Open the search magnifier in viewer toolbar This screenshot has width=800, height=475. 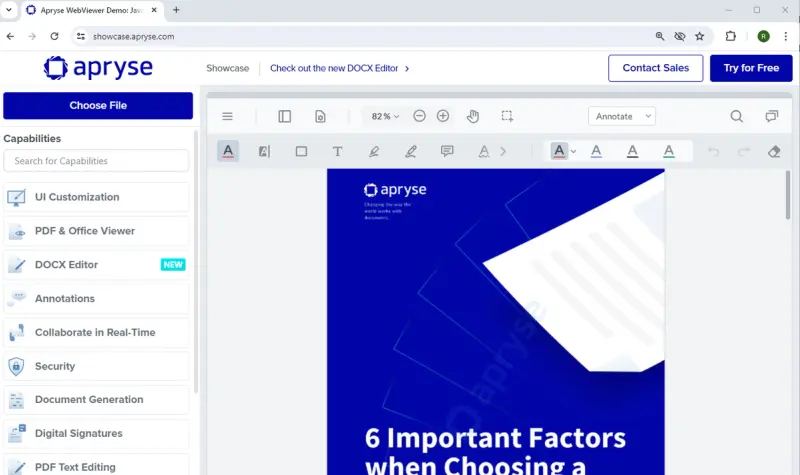(x=736, y=116)
